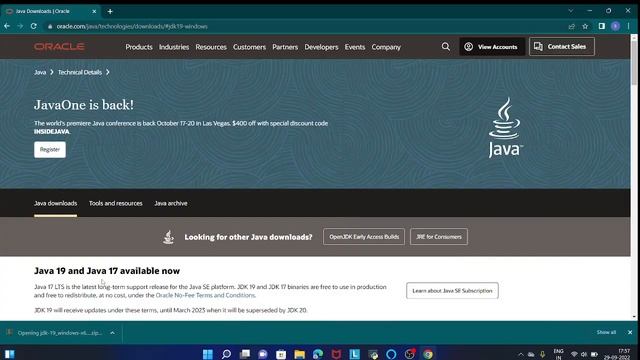Screen dimensions: 640x360
Task: Click the Chrome icon in the taskbar
Action: coord(428,354)
